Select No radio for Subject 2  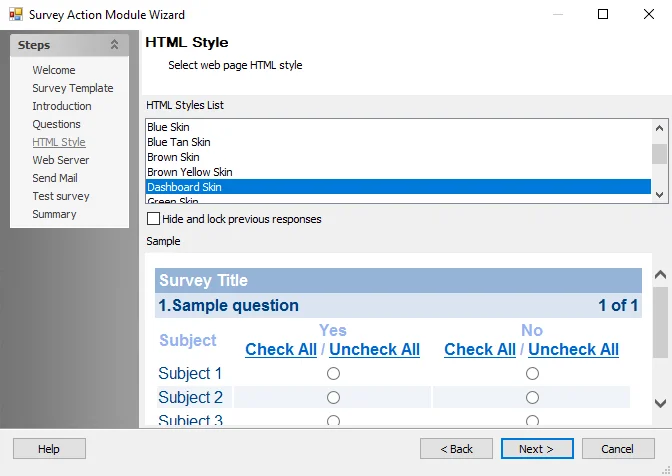click(x=532, y=398)
